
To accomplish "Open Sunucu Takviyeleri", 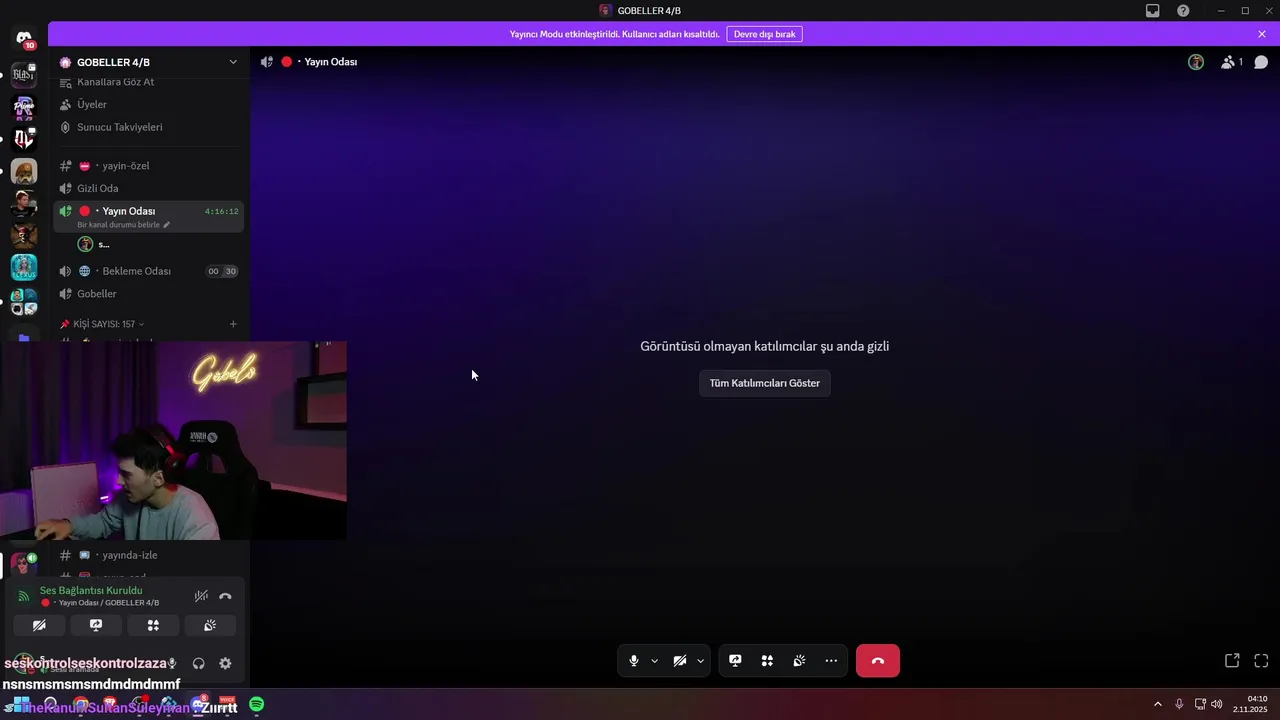I will (119, 127).
